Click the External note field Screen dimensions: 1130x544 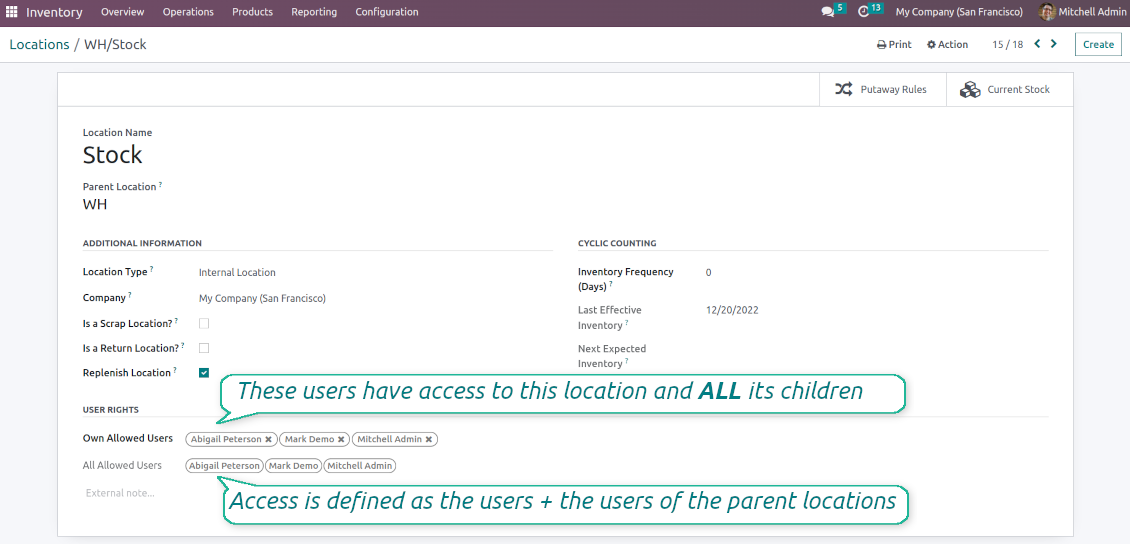pos(120,494)
